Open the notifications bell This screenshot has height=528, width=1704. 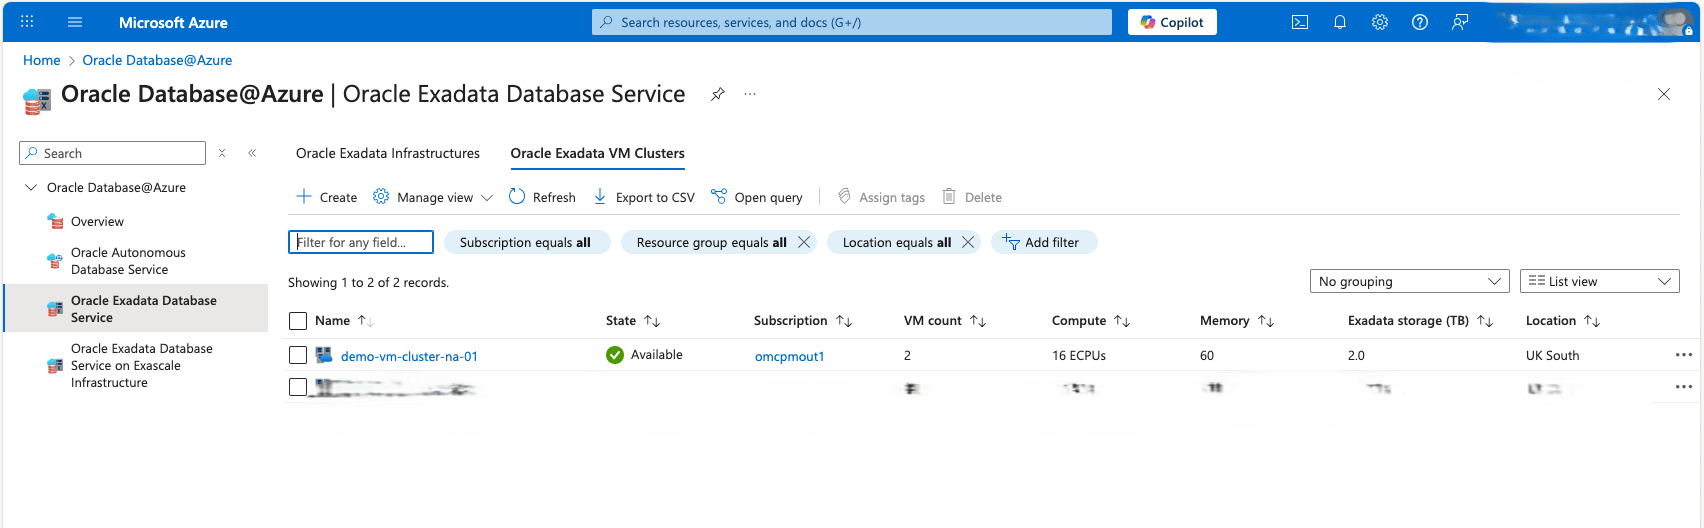(x=1340, y=22)
